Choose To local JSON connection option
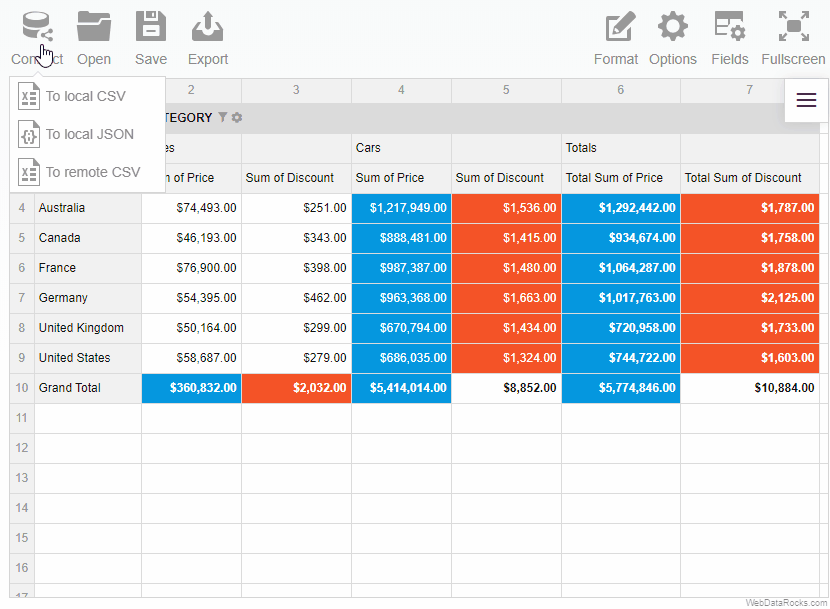The image size is (830, 609). 87,134
